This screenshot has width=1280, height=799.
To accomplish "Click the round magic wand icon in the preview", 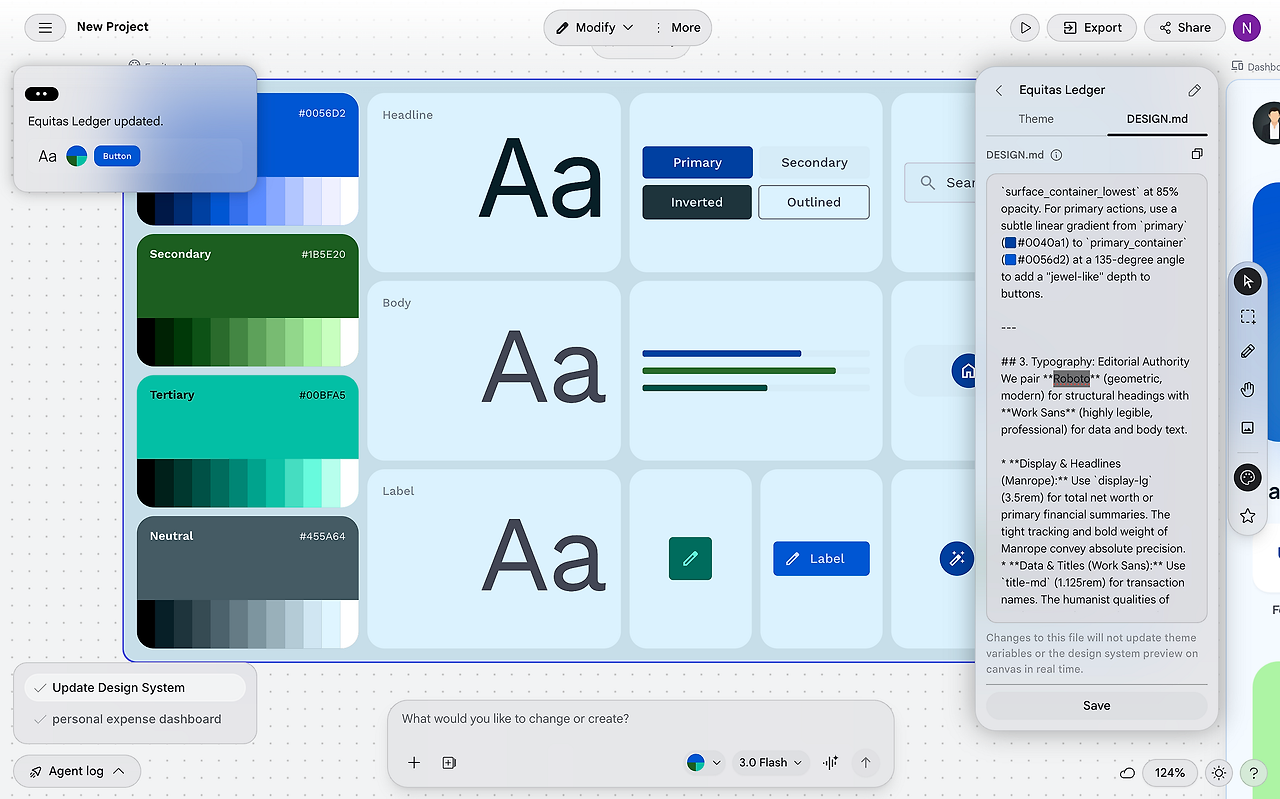I will pos(956,559).
